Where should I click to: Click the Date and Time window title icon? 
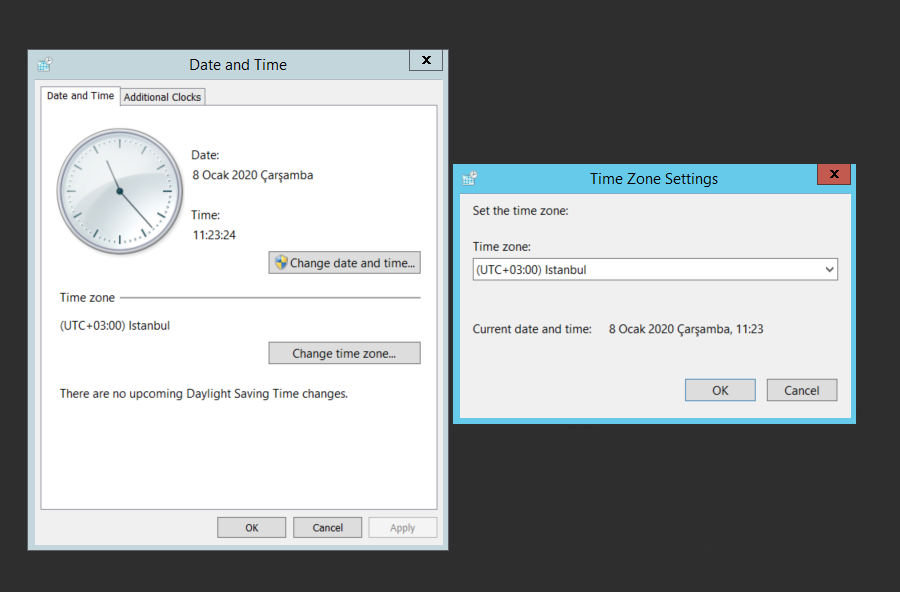pos(45,64)
